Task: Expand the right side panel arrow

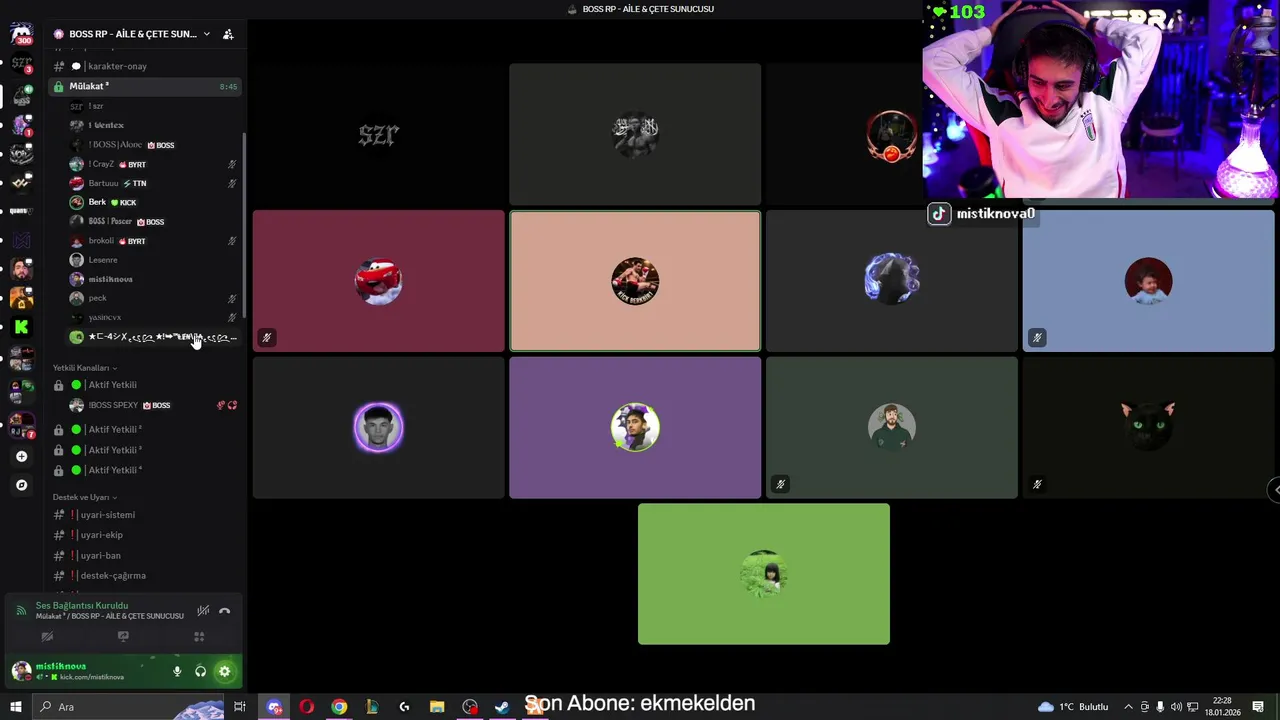Action: point(1274,489)
